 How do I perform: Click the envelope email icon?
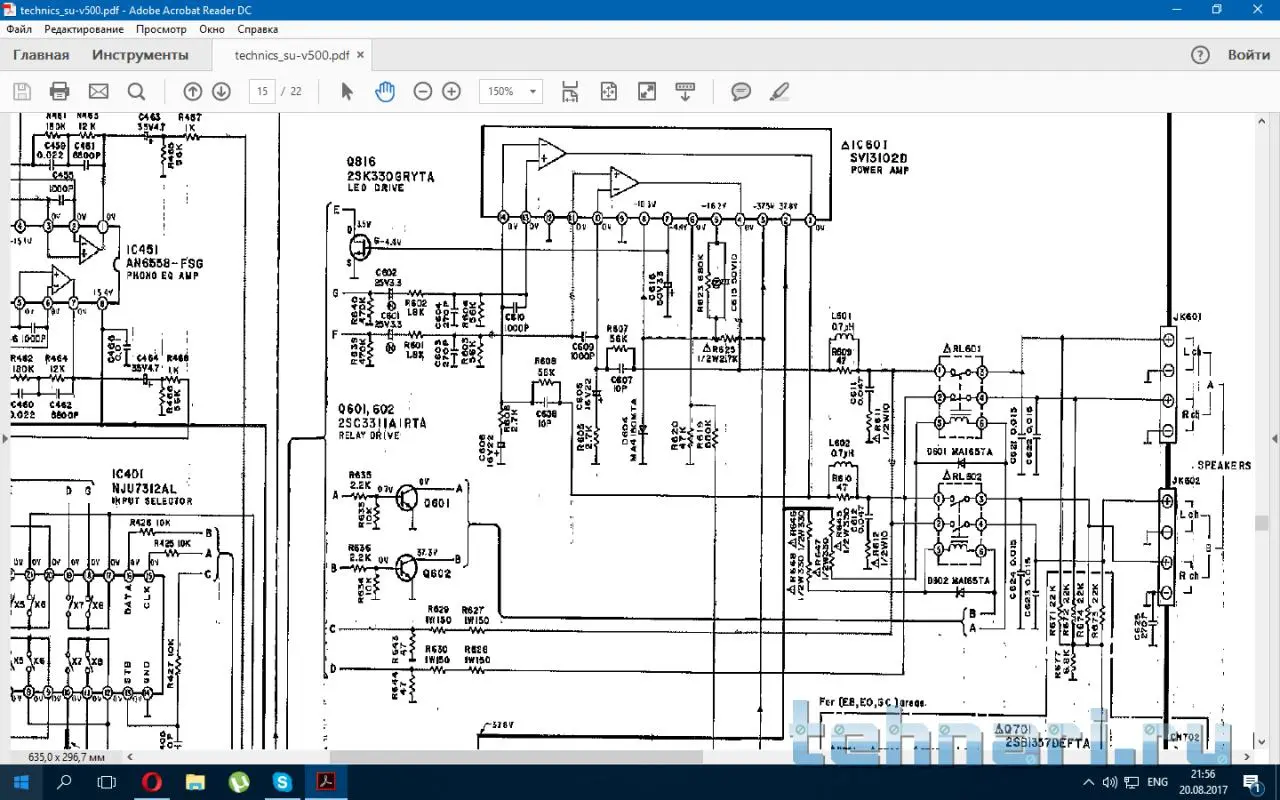click(98, 92)
